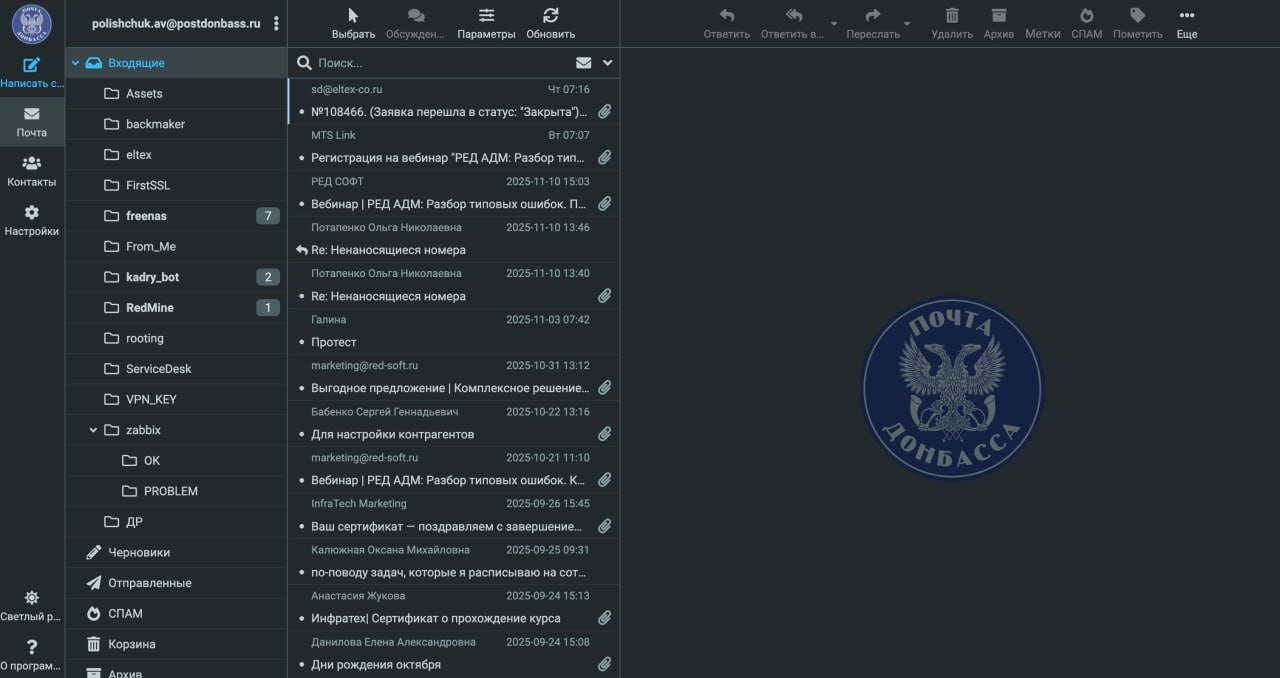Image resolution: width=1280 pixels, height=678 pixels.
Task: Click the Delete (Удалить) trash icon
Action: point(951,16)
